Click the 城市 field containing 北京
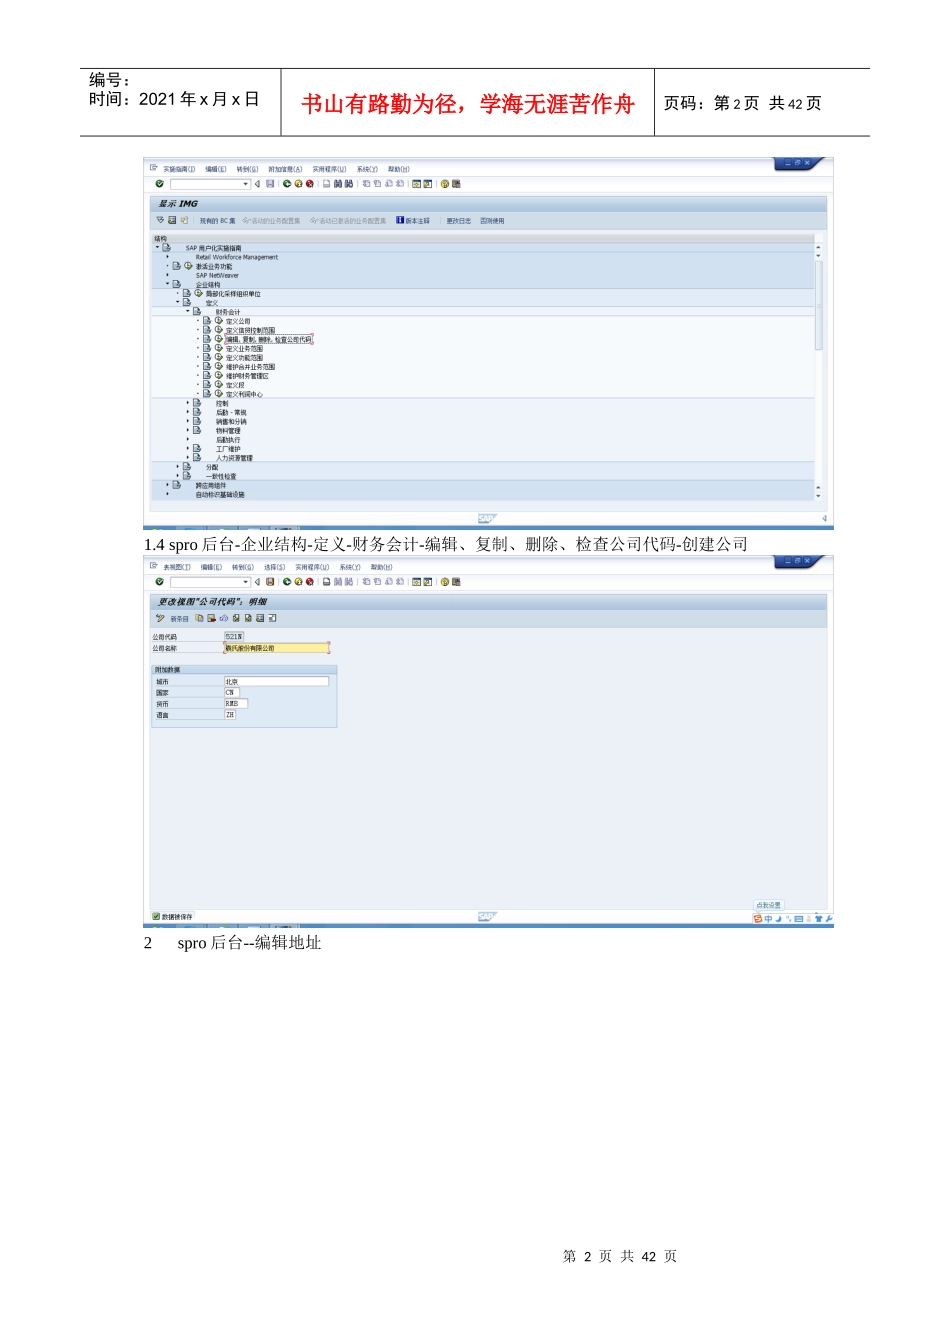Image resolution: width=950 pixels, height=1344 pixels. point(276,681)
